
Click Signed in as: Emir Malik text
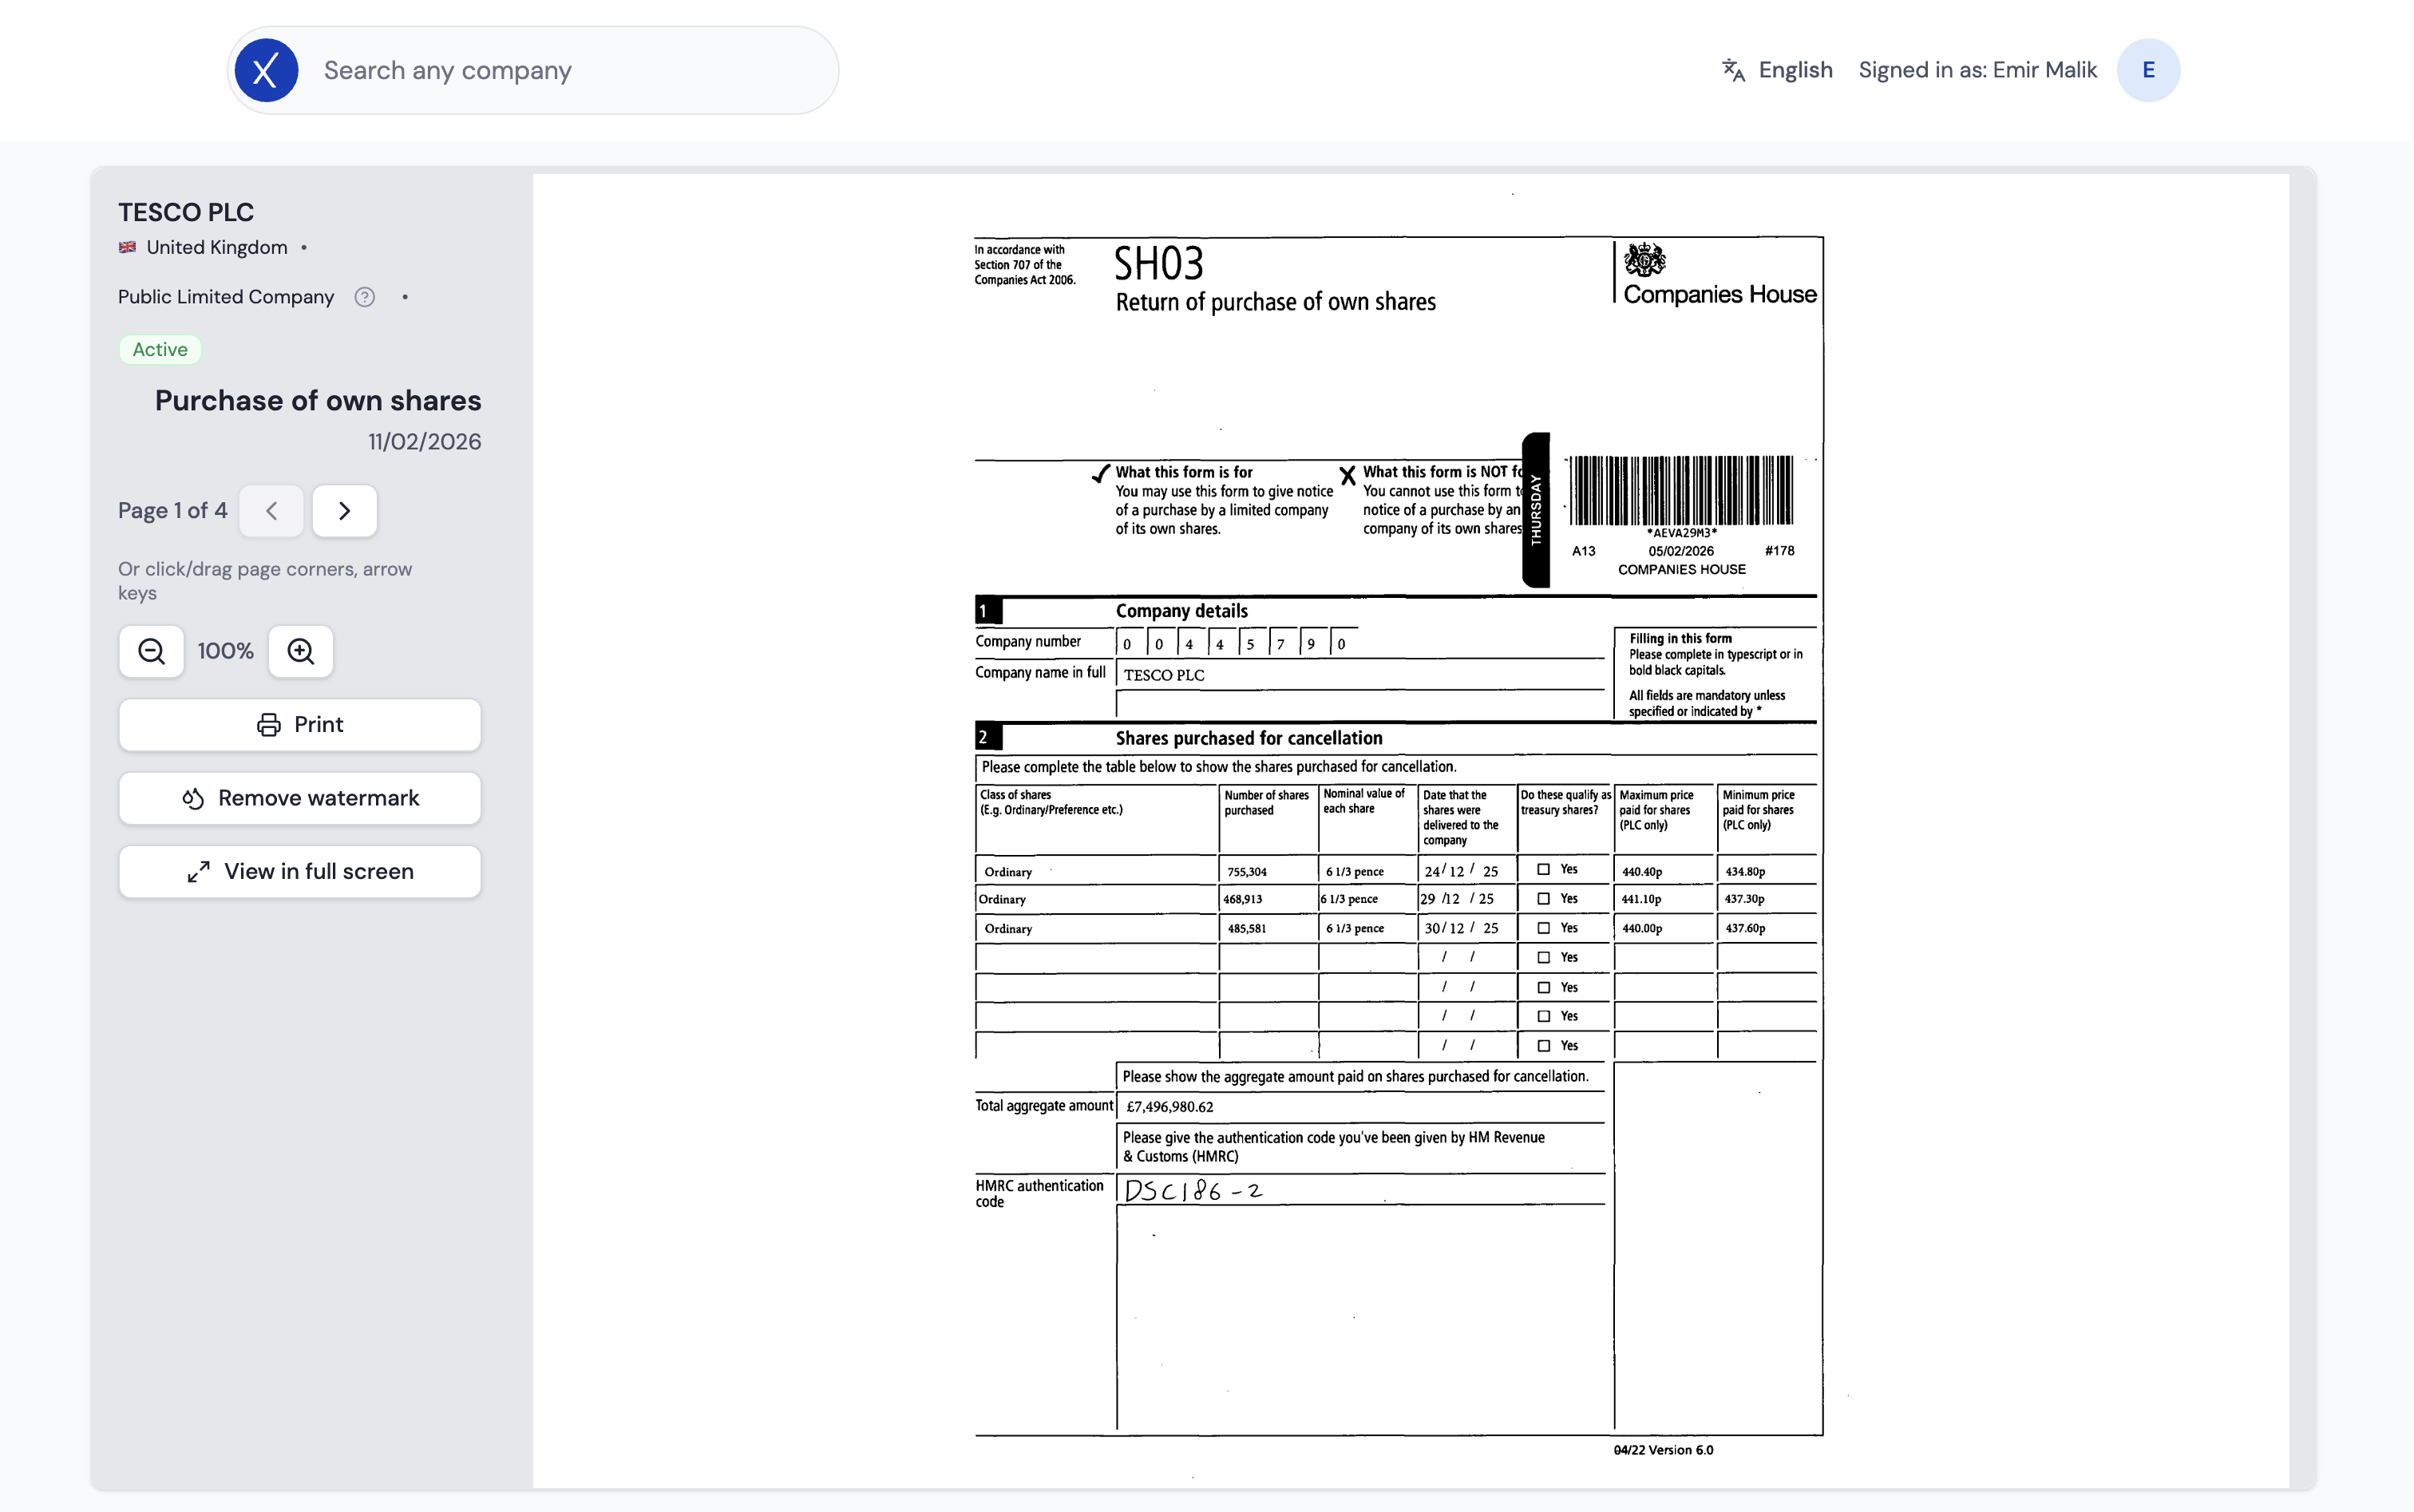1977,70
